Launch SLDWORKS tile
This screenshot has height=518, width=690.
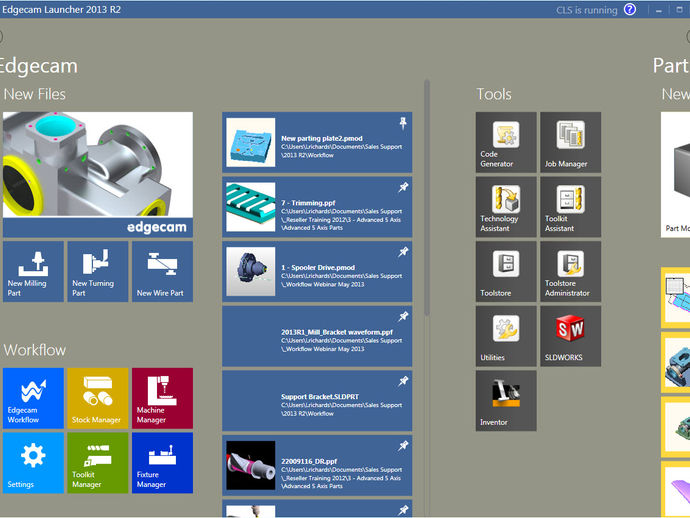tap(571, 336)
